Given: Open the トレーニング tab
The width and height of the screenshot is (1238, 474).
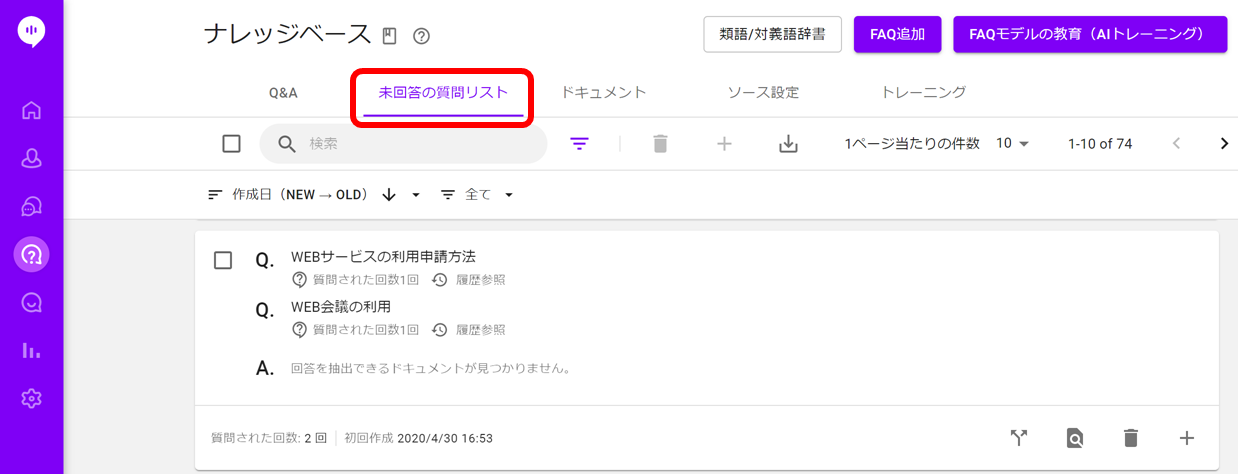Looking at the screenshot, I should (x=923, y=92).
